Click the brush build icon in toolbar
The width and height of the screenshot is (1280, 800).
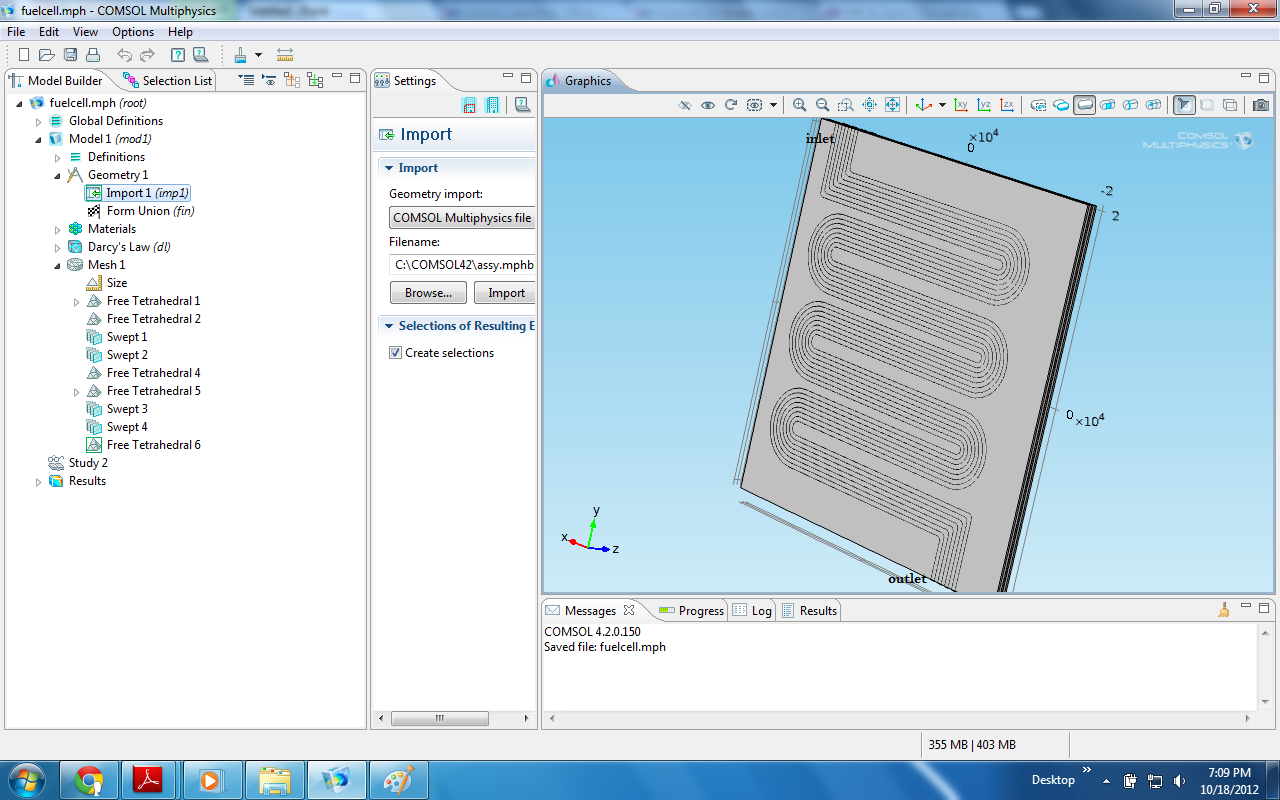240,55
